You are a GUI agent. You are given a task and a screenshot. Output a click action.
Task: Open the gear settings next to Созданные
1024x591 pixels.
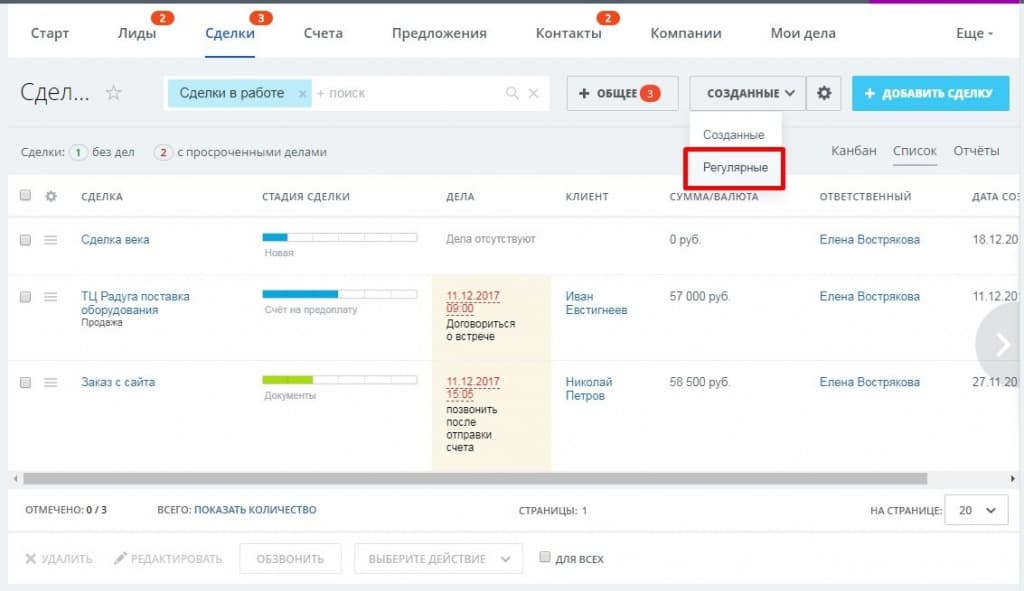tap(824, 93)
